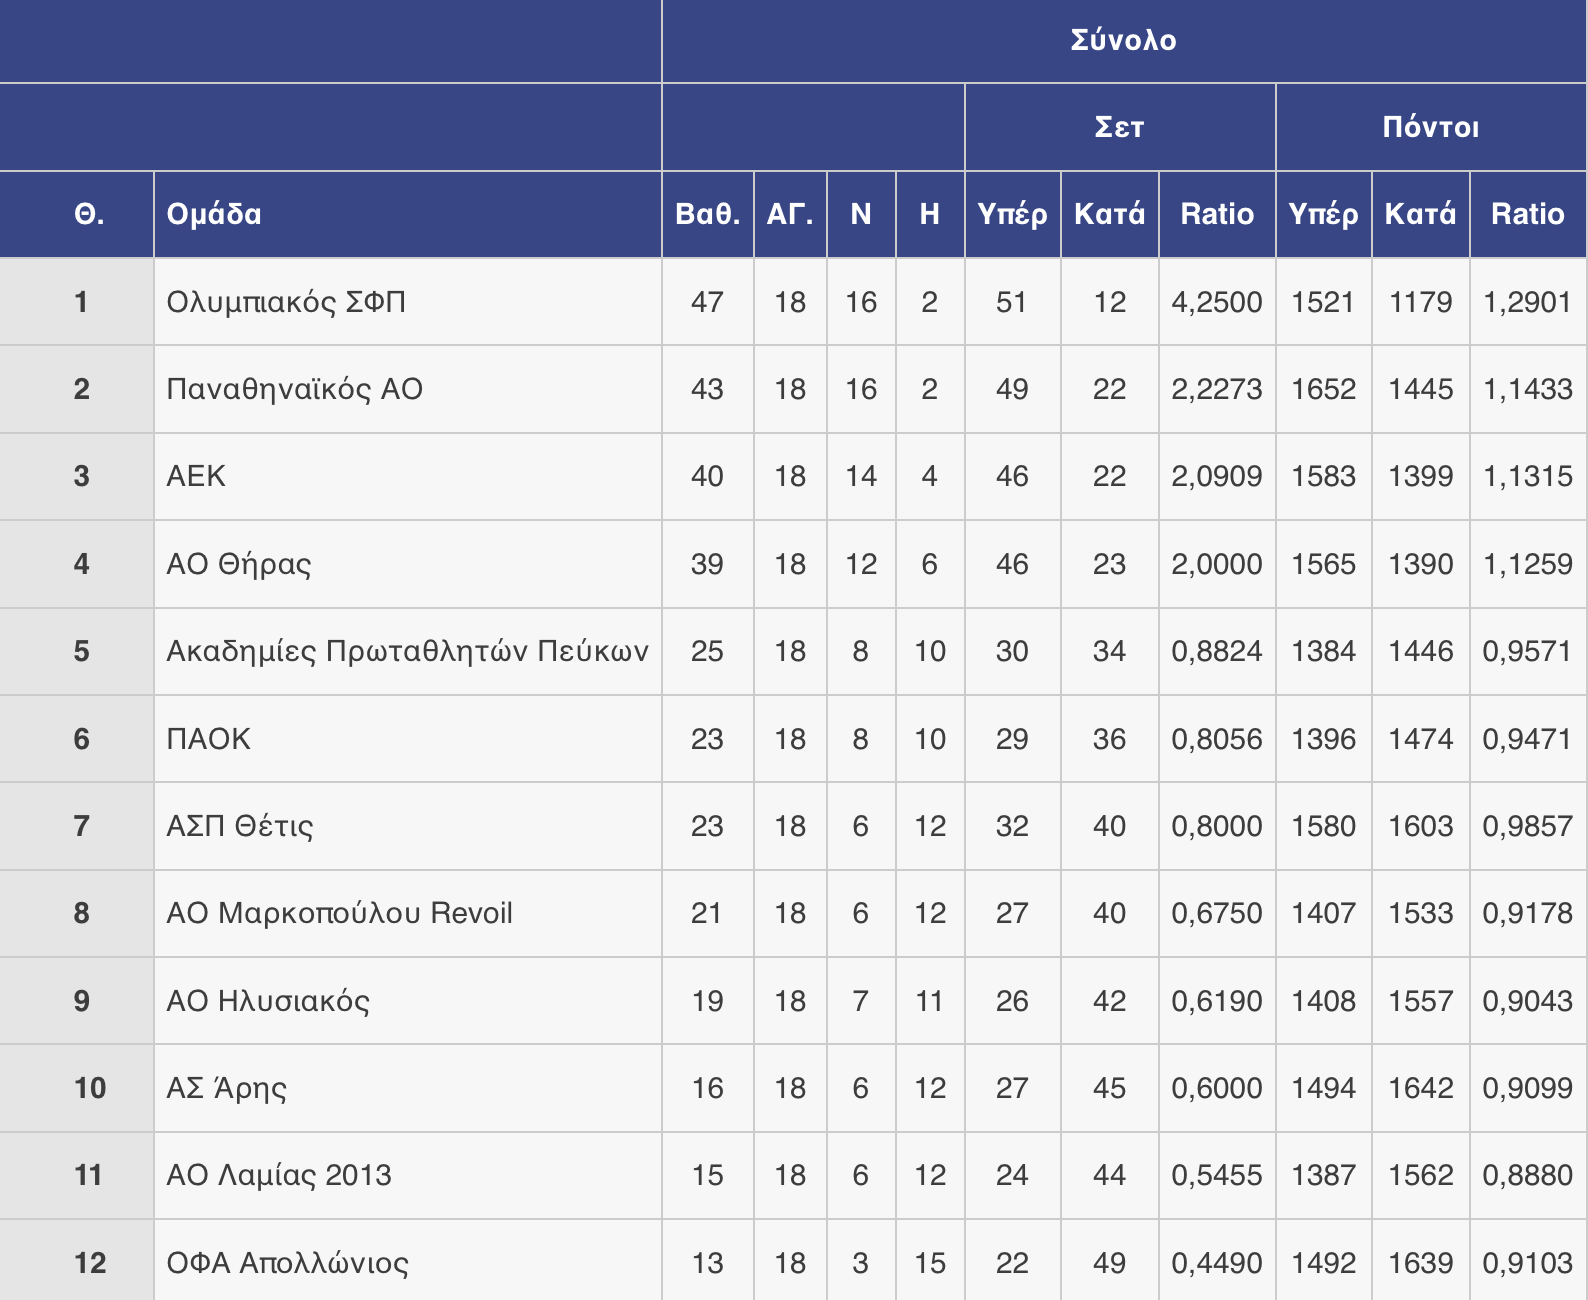
Task: Click the ΠΑΟΚ team name
Action: pos(208,739)
